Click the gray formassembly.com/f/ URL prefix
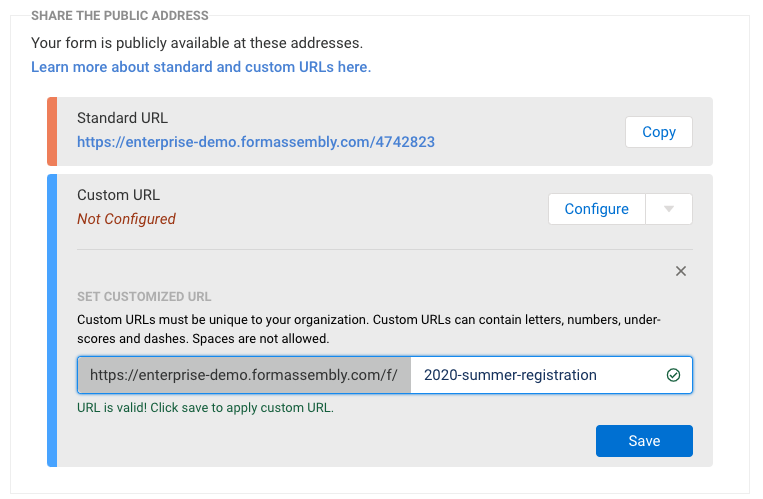763x499 pixels. point(244,376)
